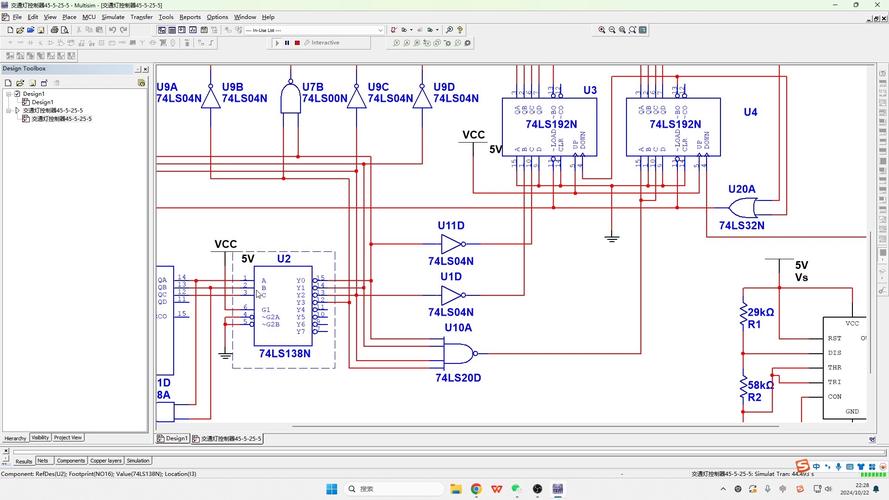889x500 pixels.
Task: Click the Zoom In magnifier icon
Action: (x=602, y=30)
